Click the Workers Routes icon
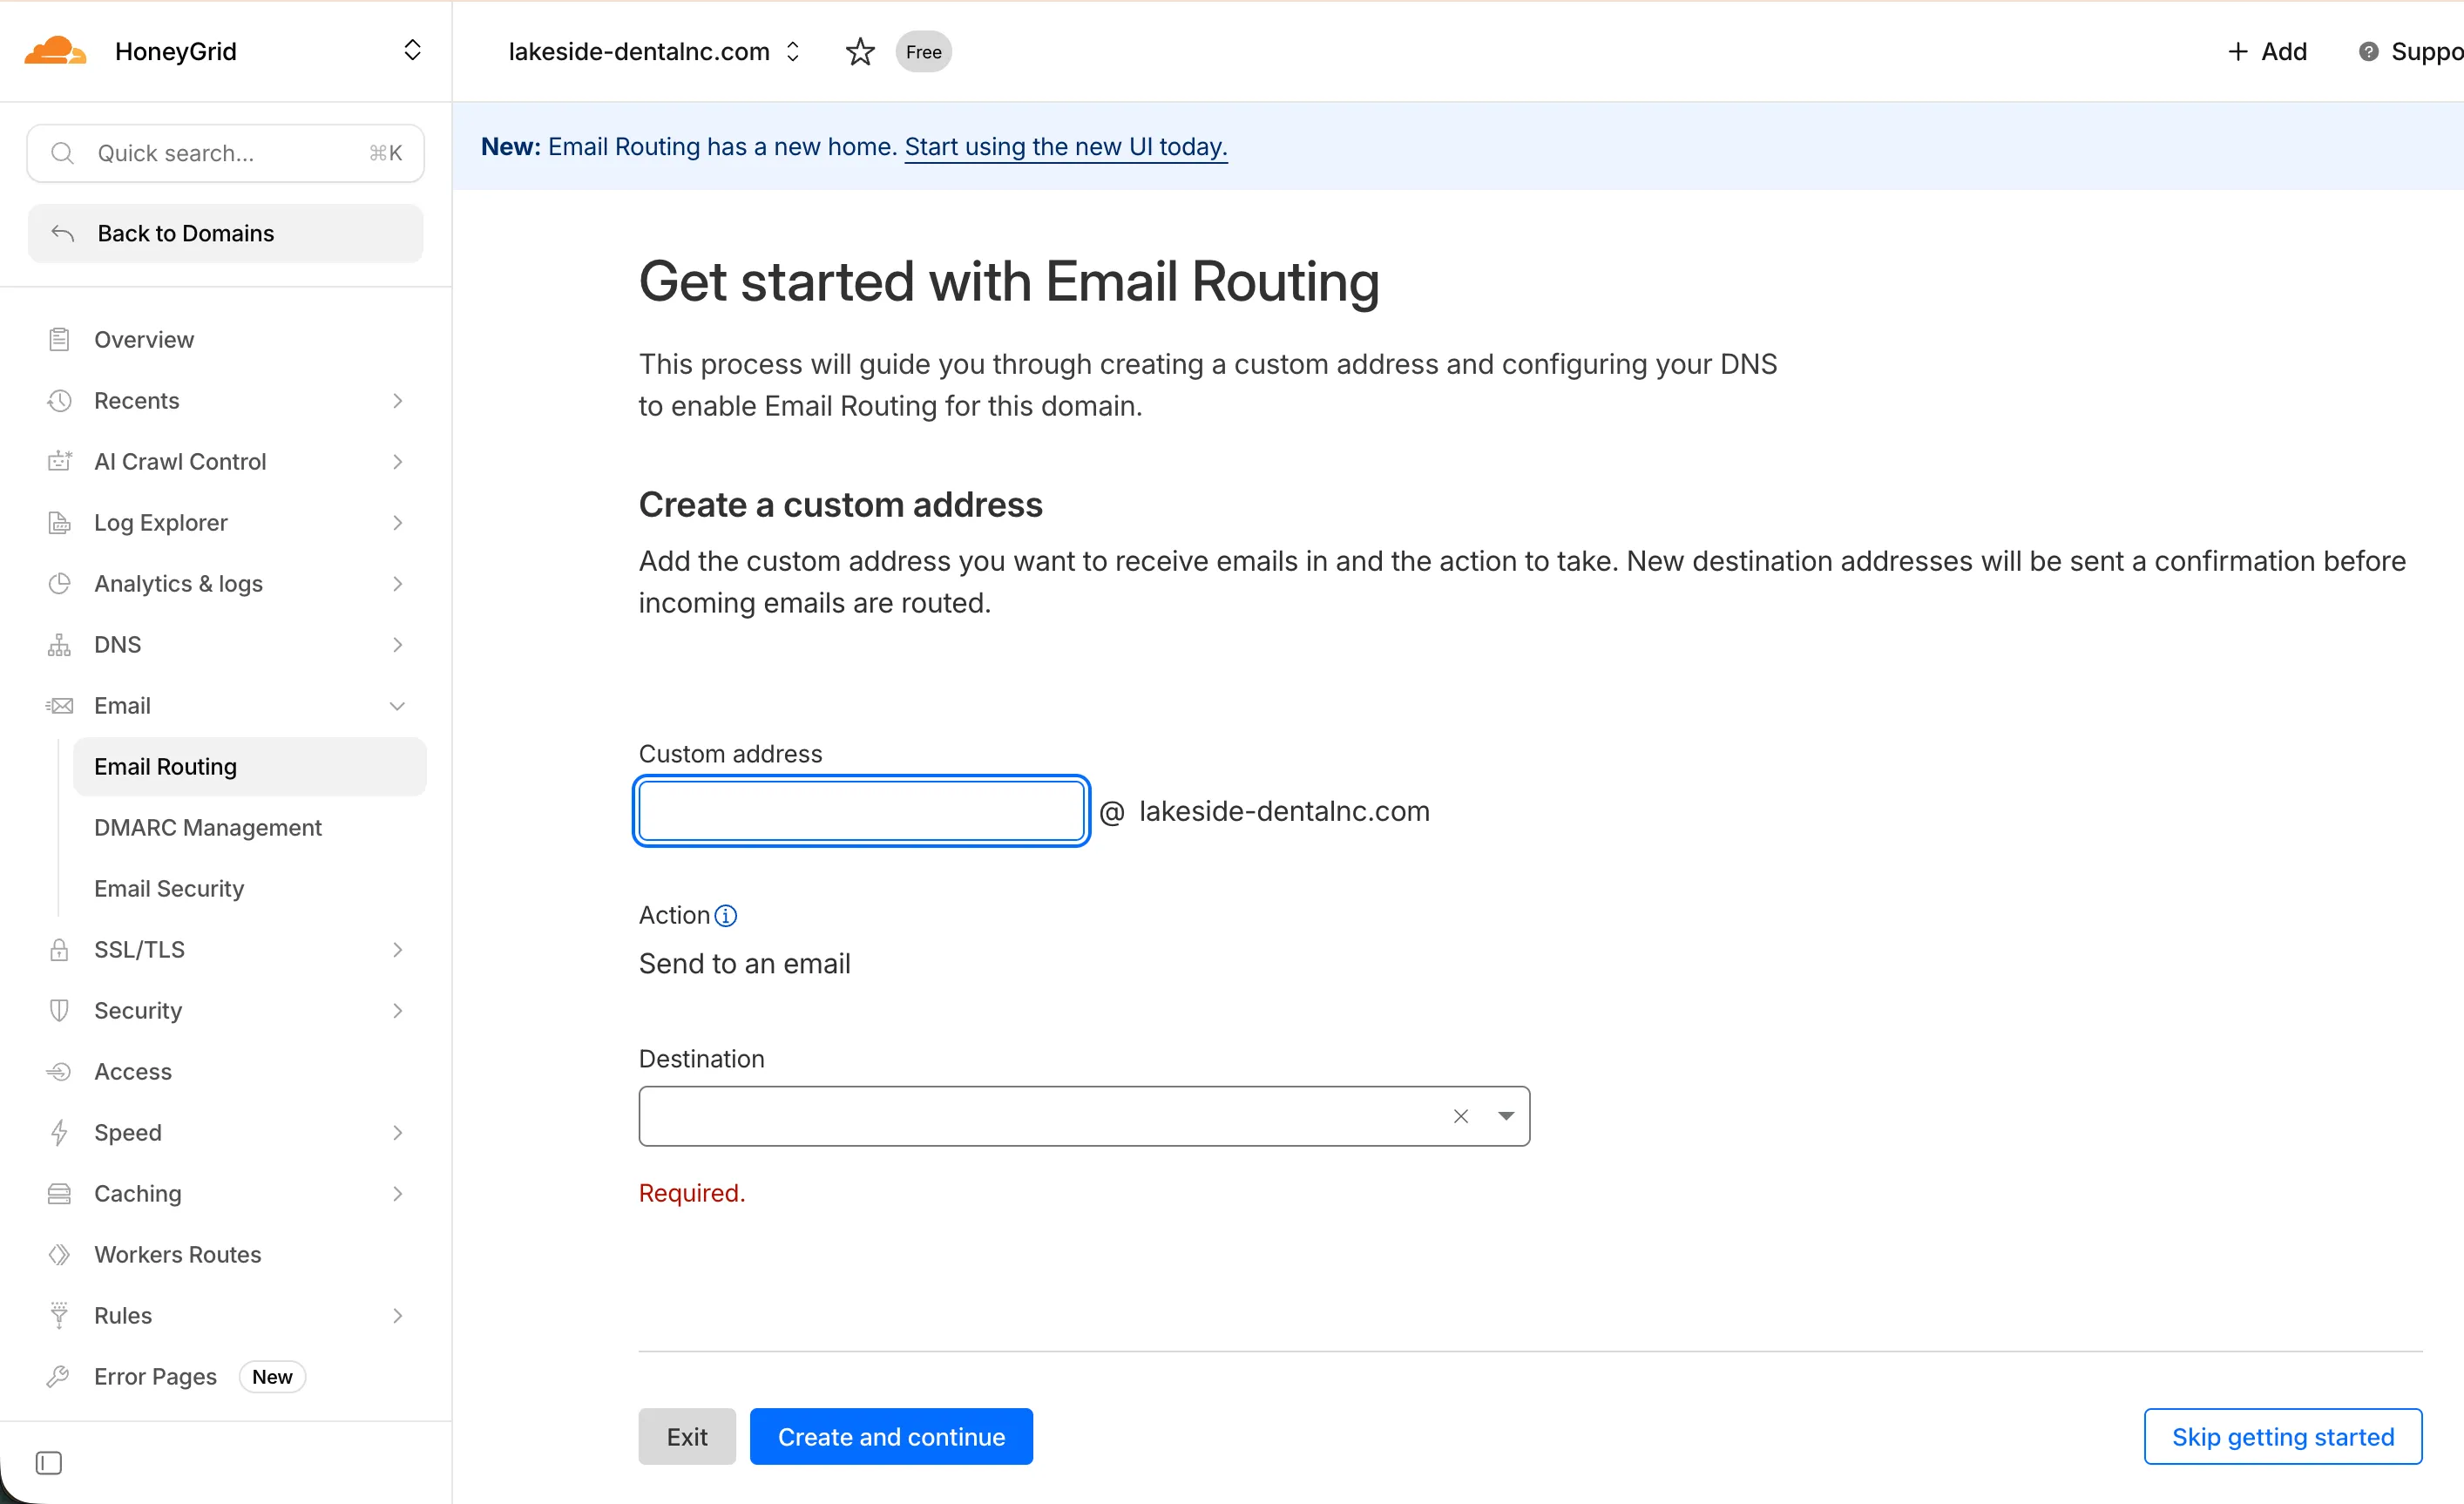Image resolution: width=2464 pixels, height=1504 pixels. point(59,1255)
